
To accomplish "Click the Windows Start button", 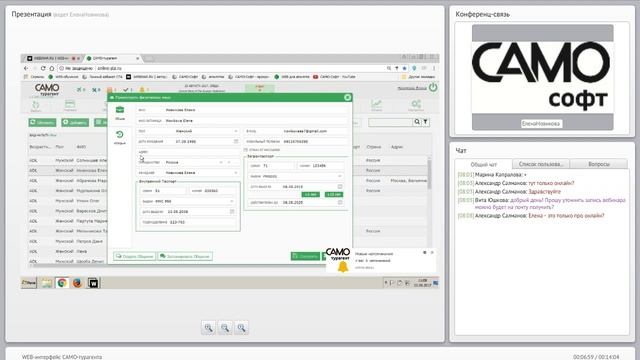I will 29,283.
